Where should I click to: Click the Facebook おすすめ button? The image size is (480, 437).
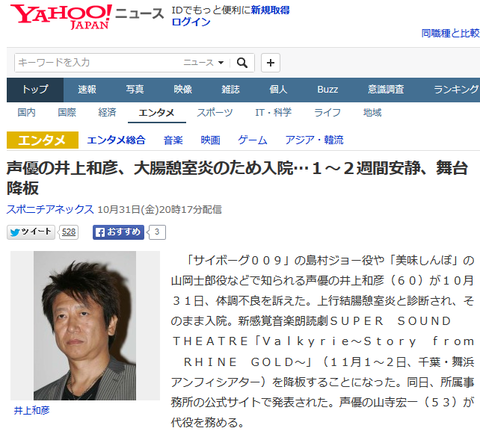point(118,232)
